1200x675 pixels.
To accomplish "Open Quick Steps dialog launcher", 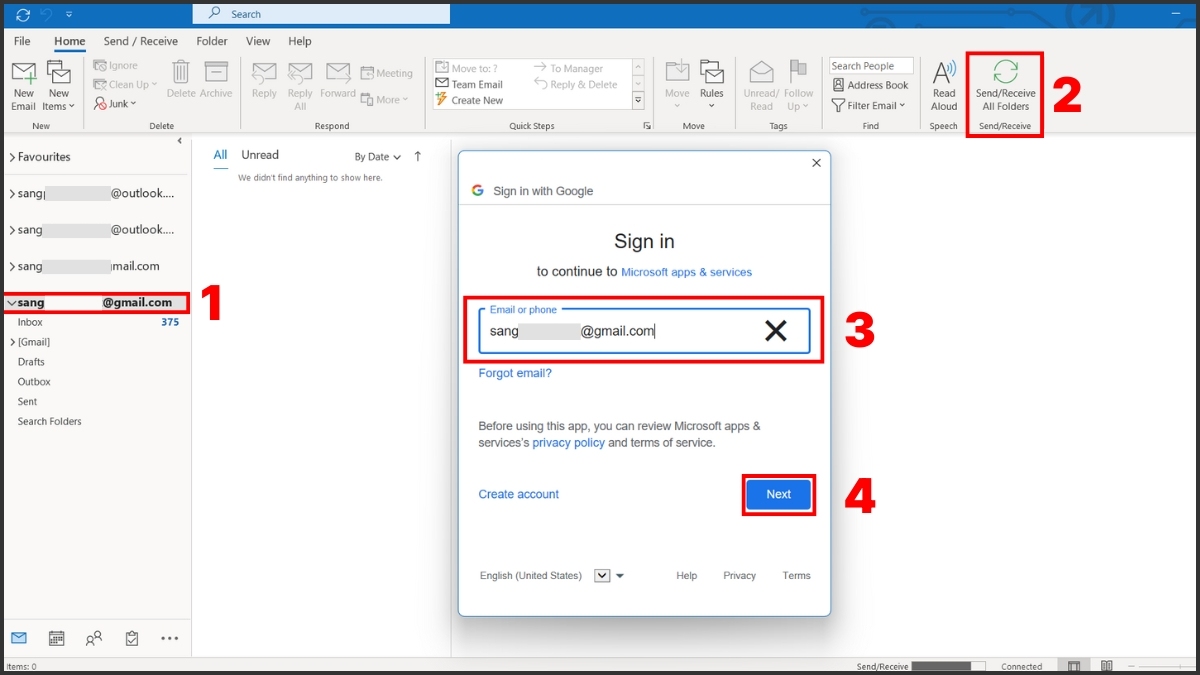I will pyautogui.click(x=647, y=126).
